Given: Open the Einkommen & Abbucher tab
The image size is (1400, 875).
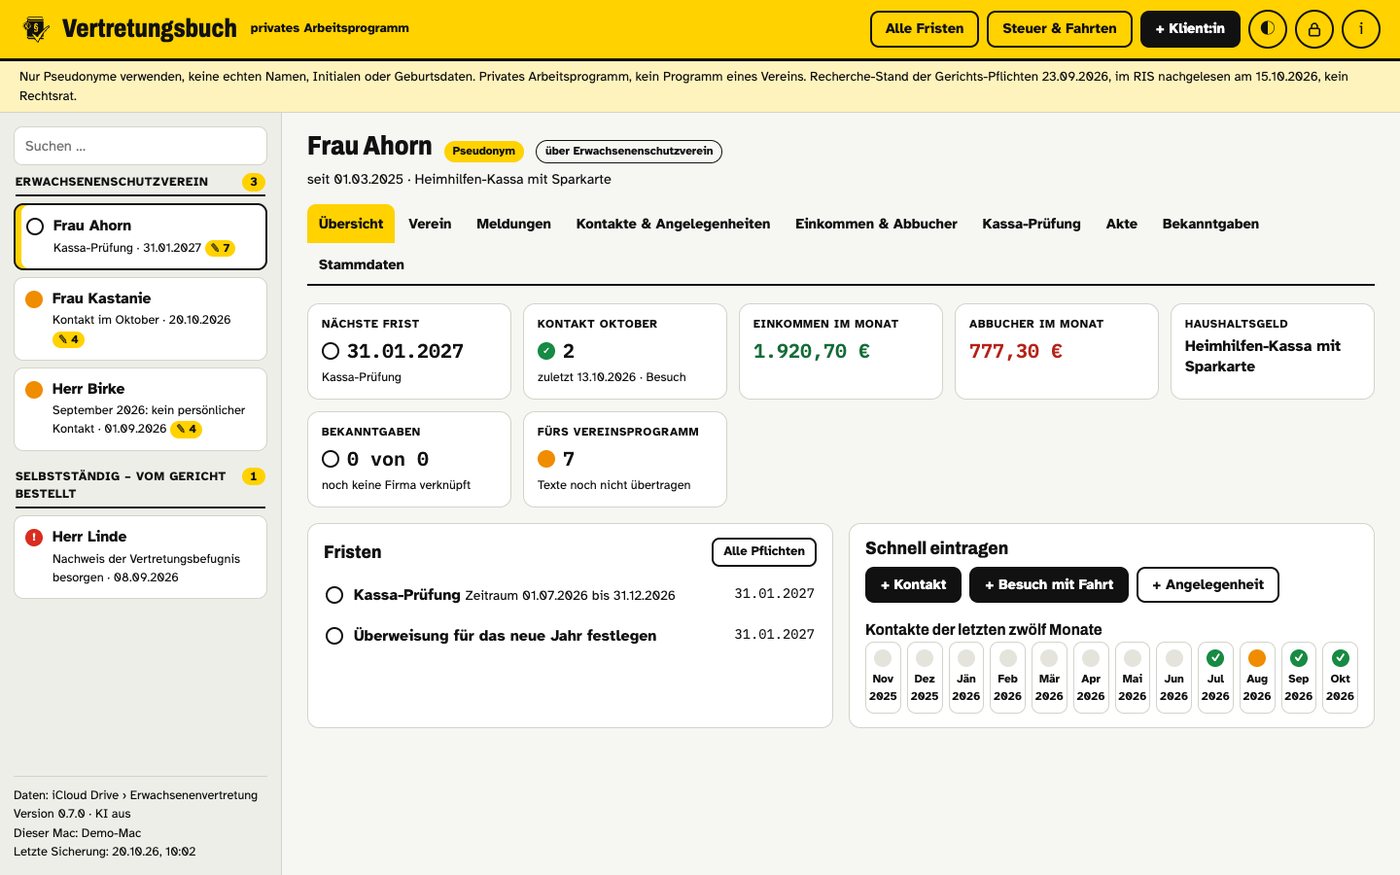Looking at the screenshot, I should coord(876,224).
